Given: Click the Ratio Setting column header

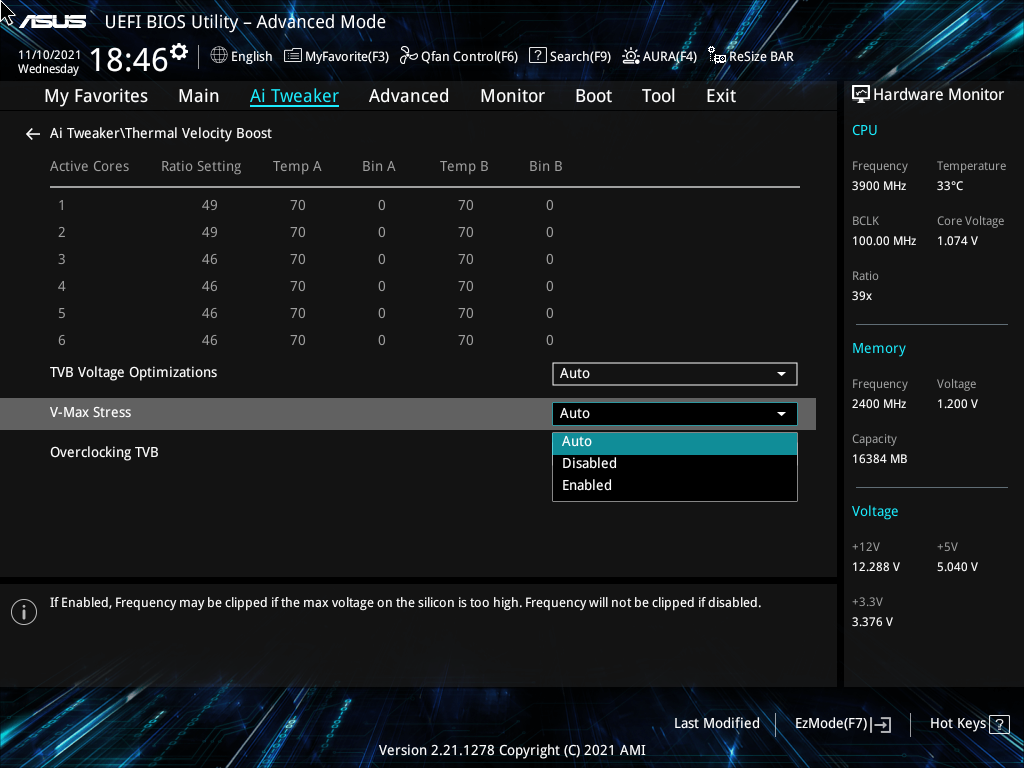Looking at the screenshot, I should tap(201, 167).
